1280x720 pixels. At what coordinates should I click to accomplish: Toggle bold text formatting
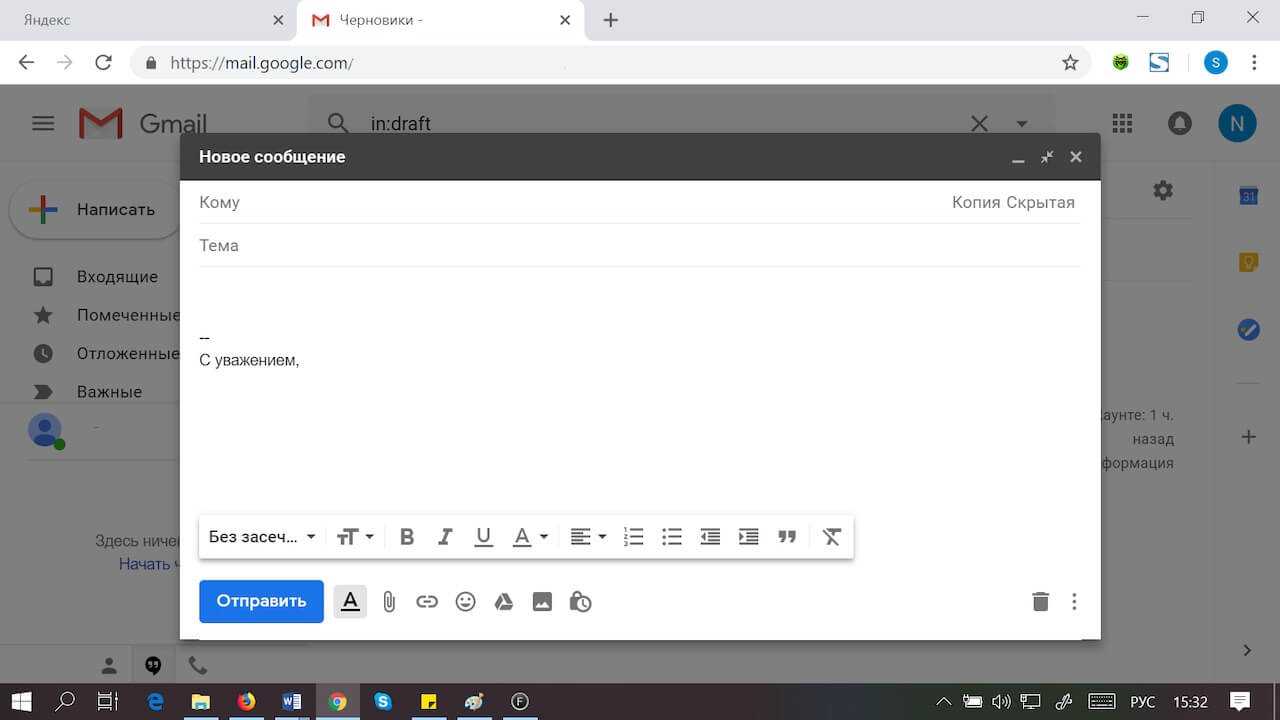(407, 537)
